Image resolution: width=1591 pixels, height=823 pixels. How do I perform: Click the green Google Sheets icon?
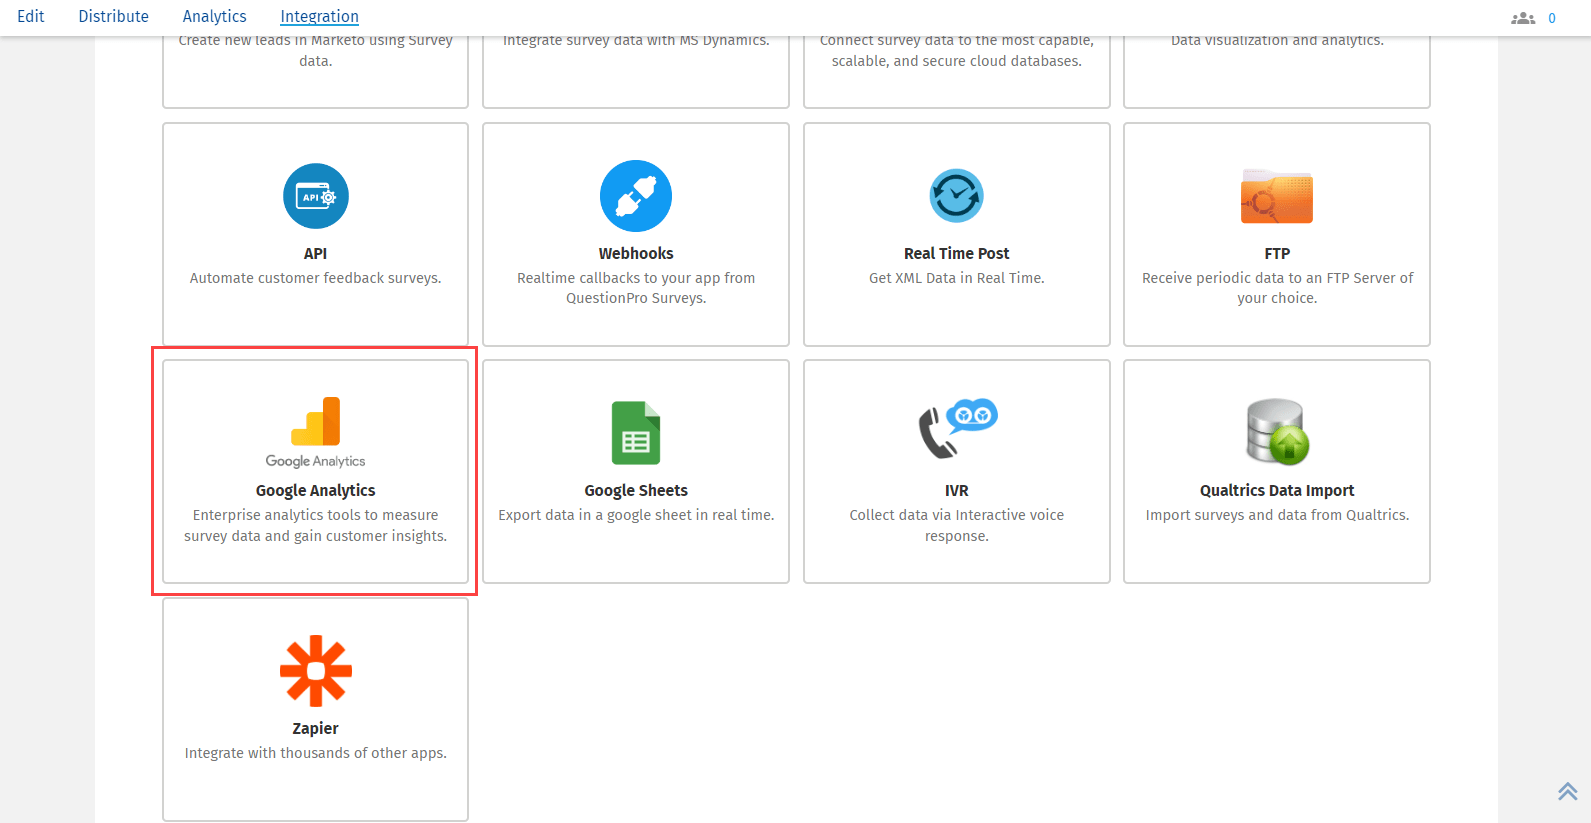tap(635, 433)
